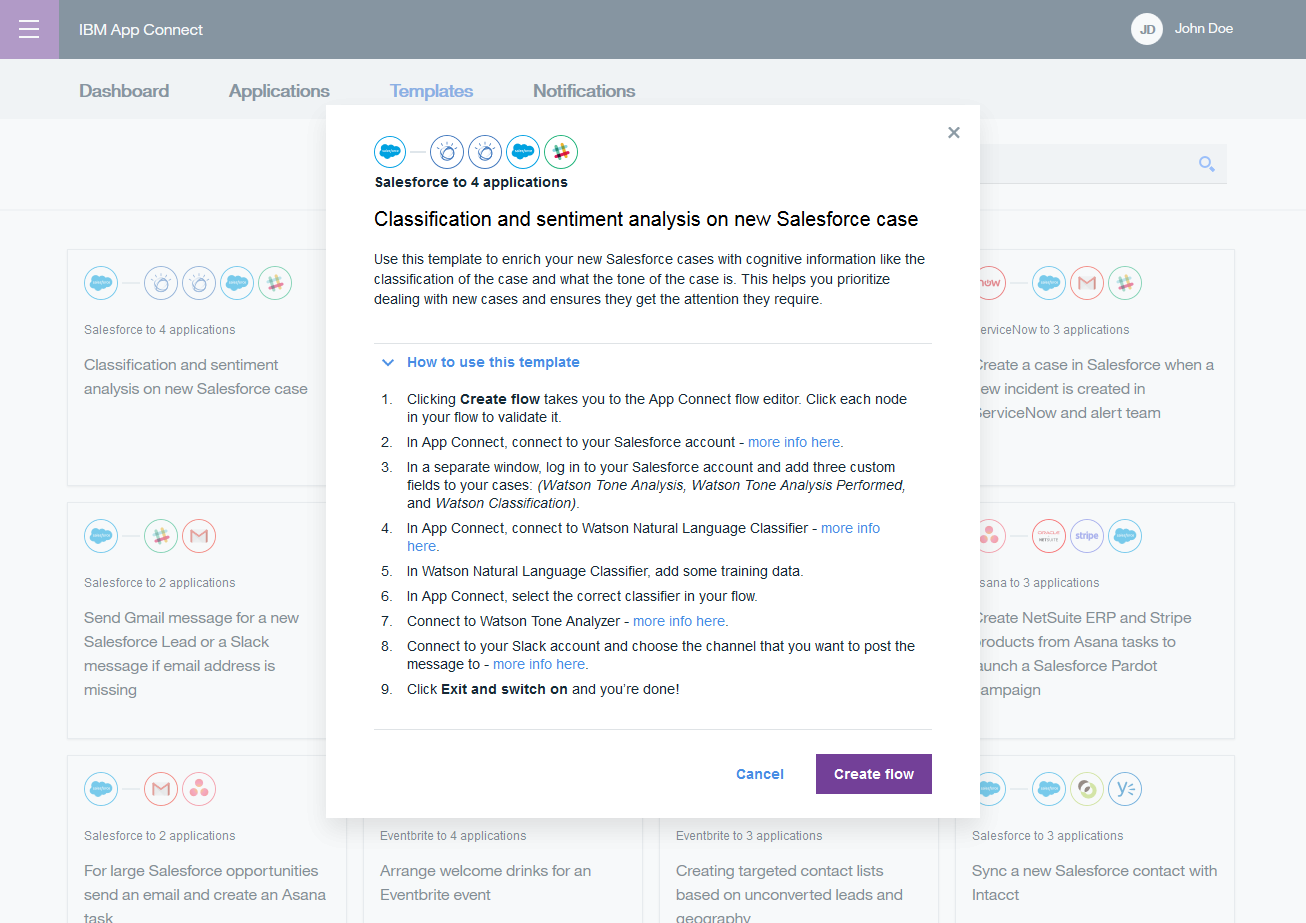Collapse the How to use this template section

click(x=481, y=362)
